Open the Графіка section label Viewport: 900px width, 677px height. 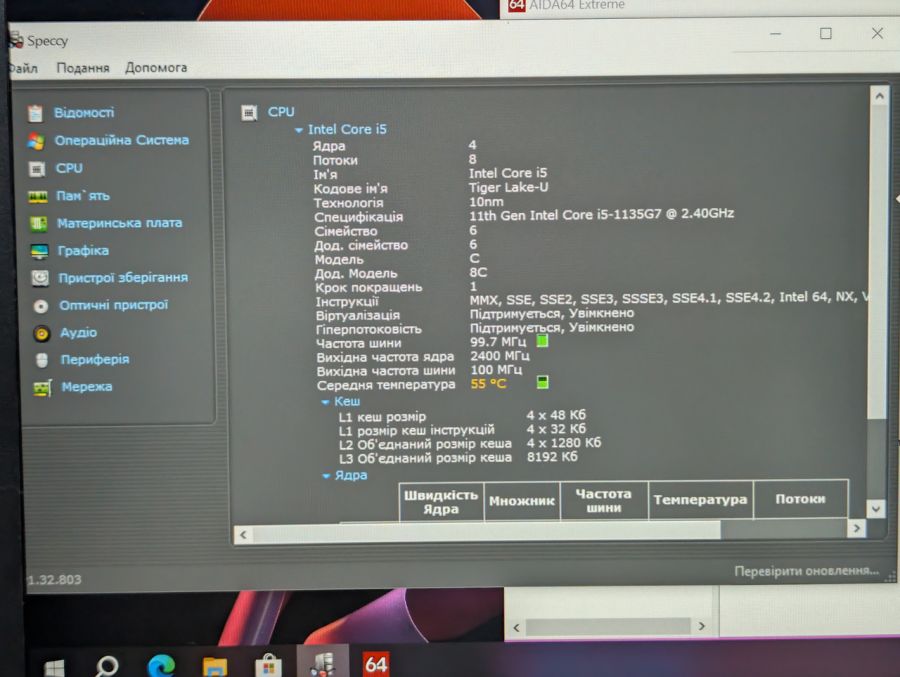(83, 250)
